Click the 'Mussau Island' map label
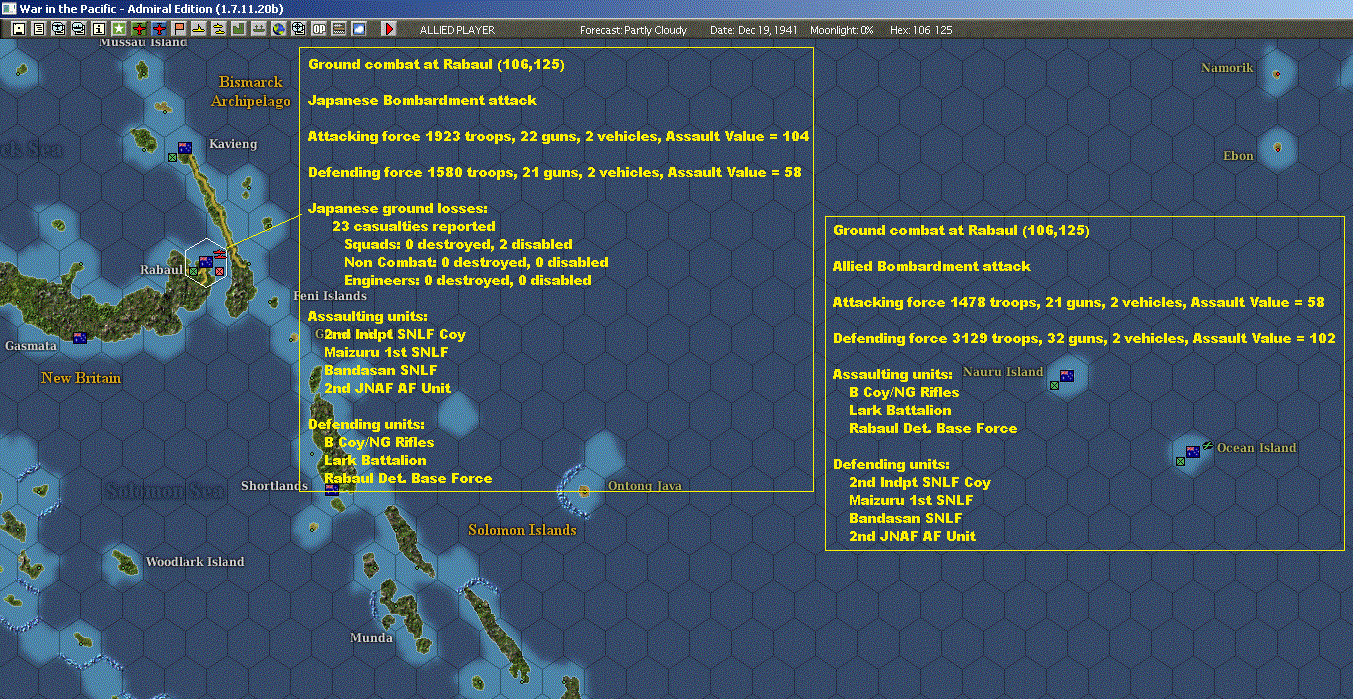Viewport: 1353px width, 699px height. [x=143, y=43]
